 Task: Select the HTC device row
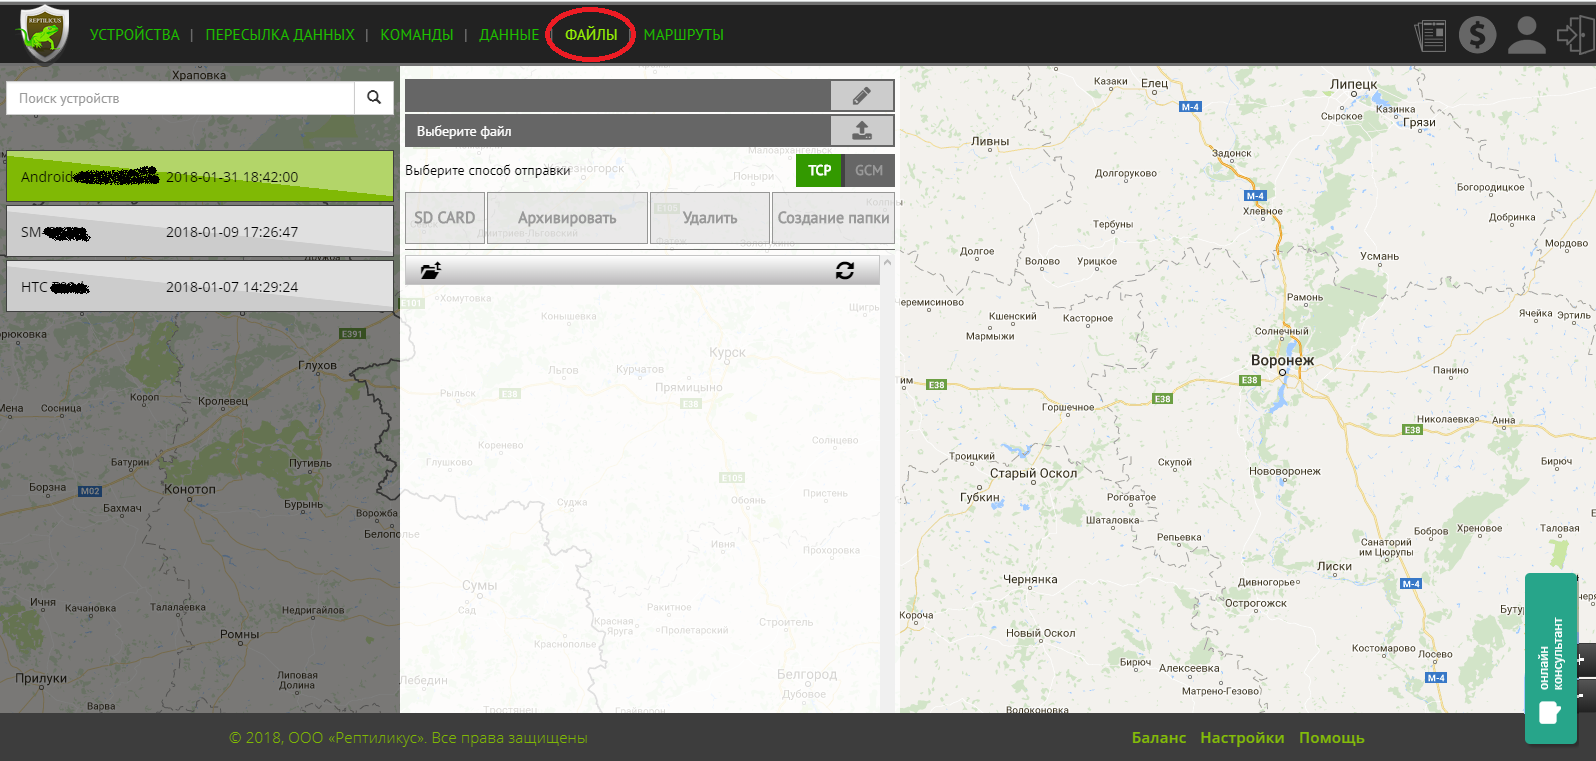tap(200, 287)
